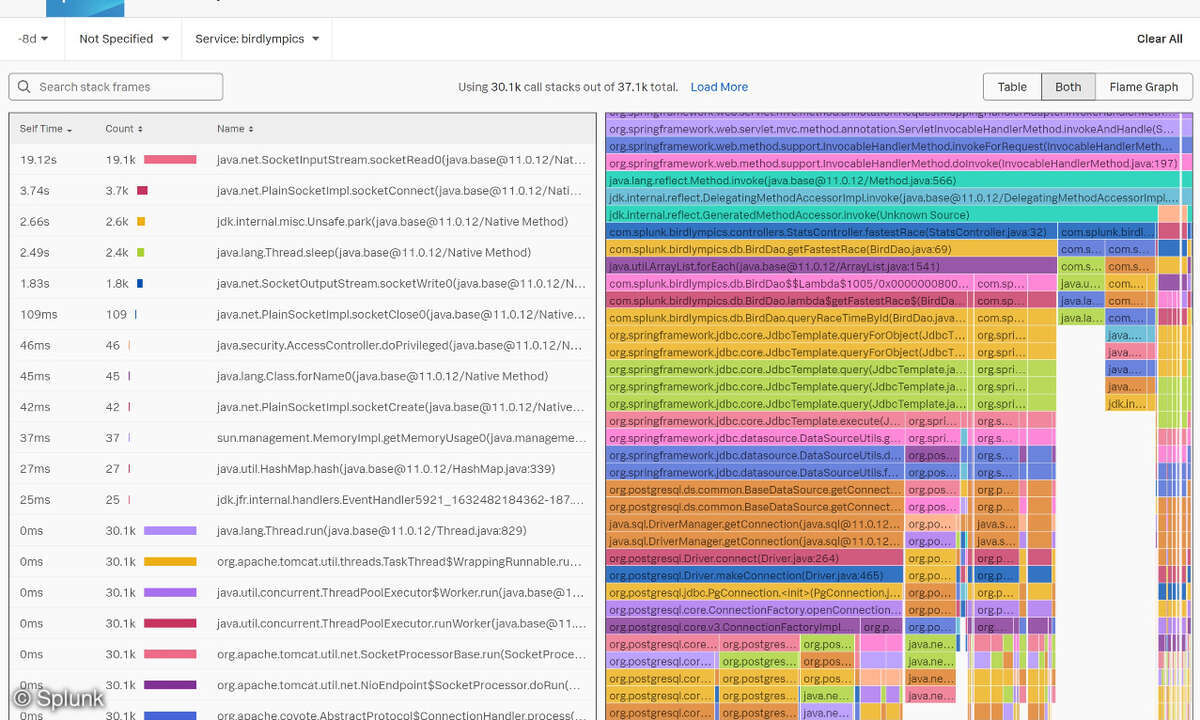Select the NioEndpoint$SocketProcessor.doRun row
This screenshot has height=720, width=1200.
coord(303,686)
